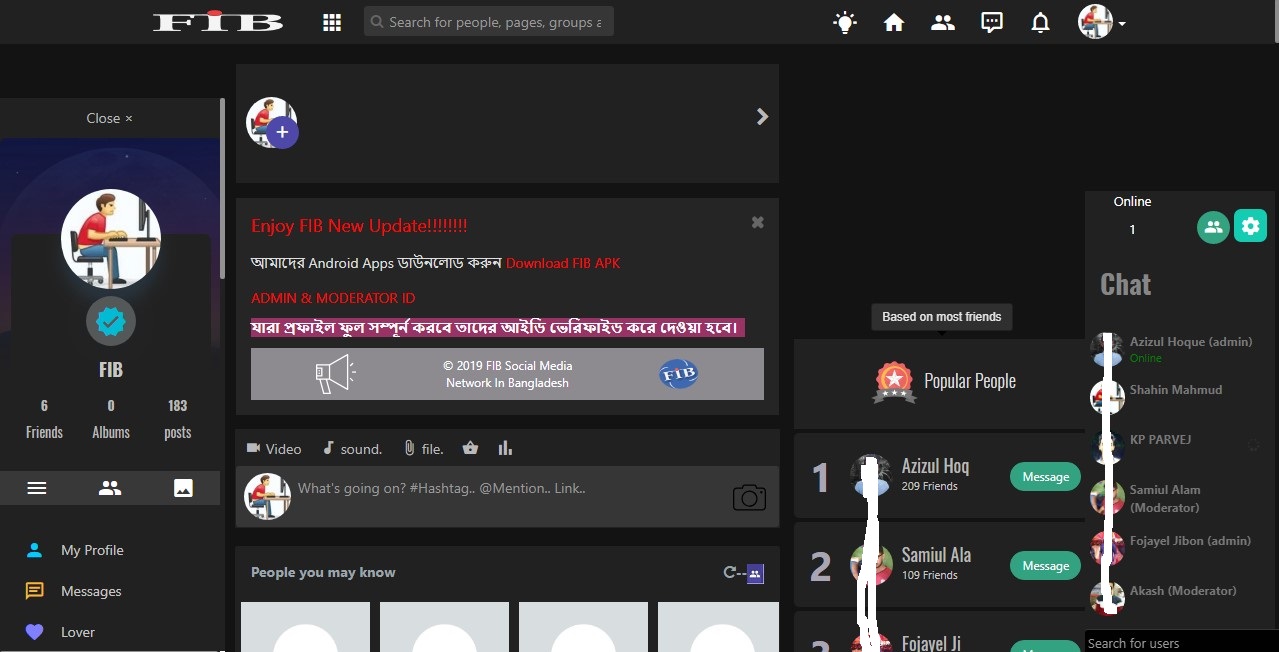View the 183 posts count
The height and width of the screenshot is (652, 1279).
pos(178,419)
